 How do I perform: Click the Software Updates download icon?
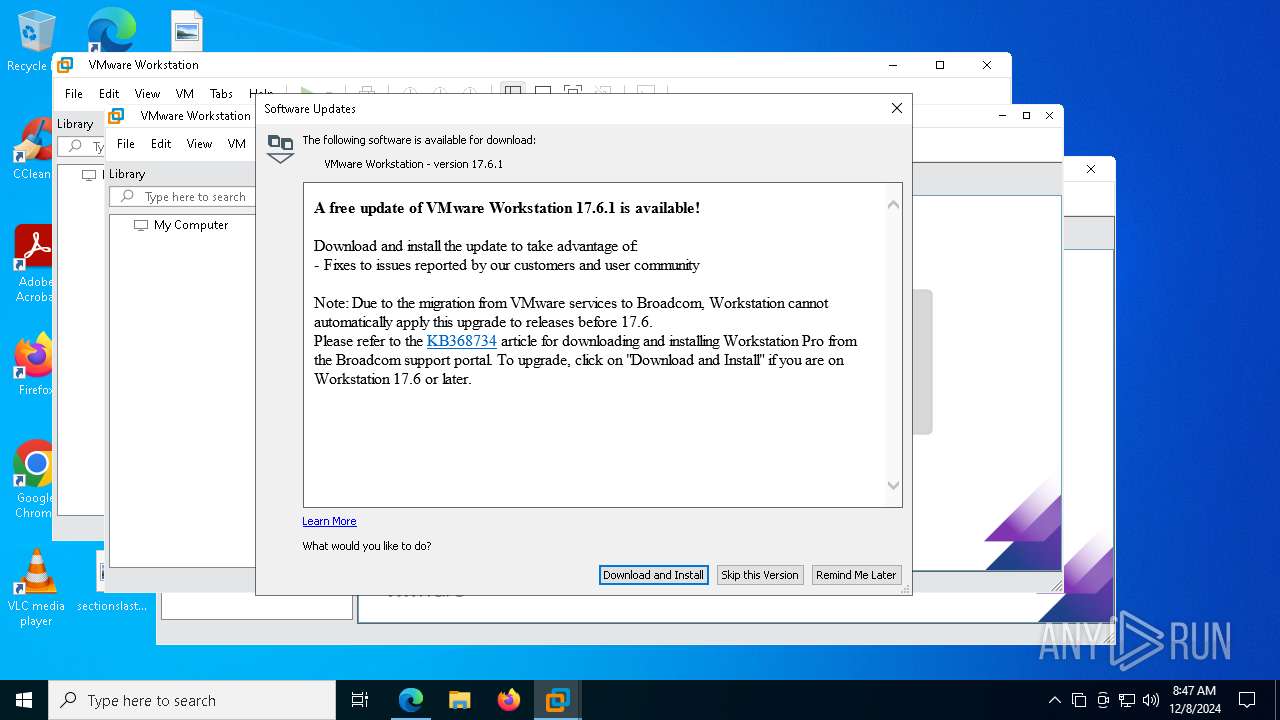281,148
